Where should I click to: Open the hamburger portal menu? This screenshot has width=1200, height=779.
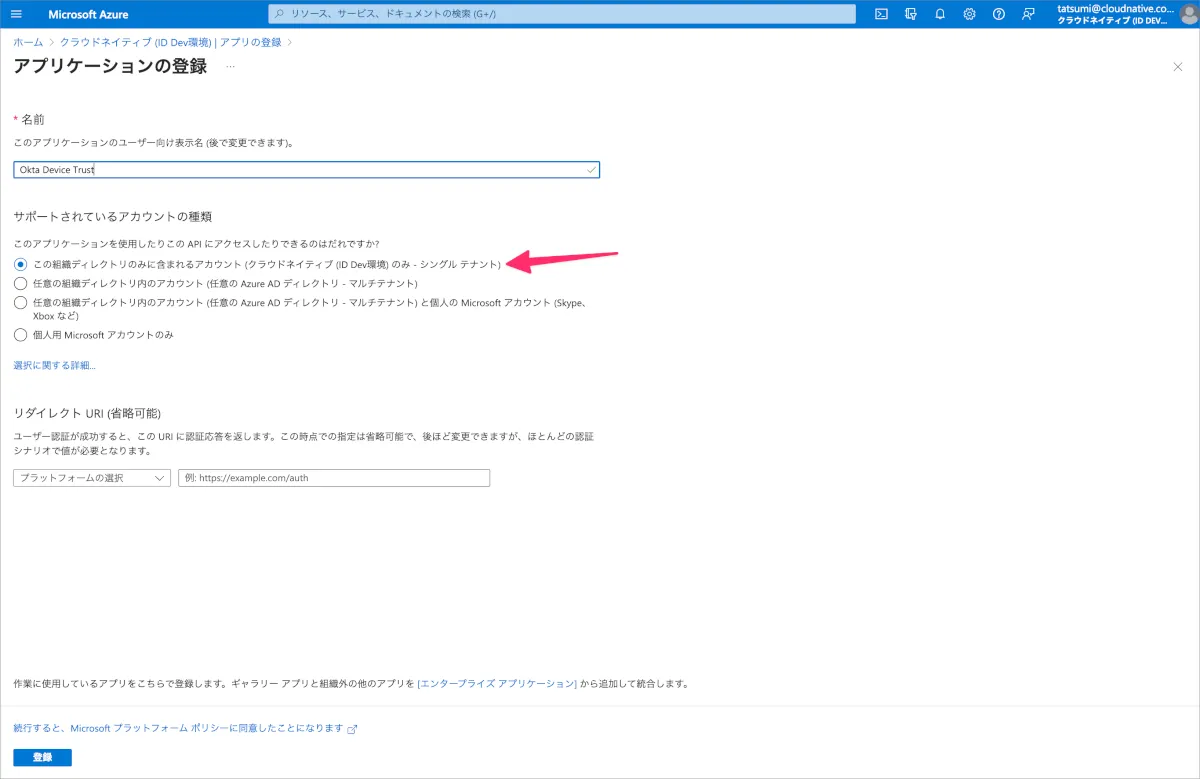click(x=16, y=14)
